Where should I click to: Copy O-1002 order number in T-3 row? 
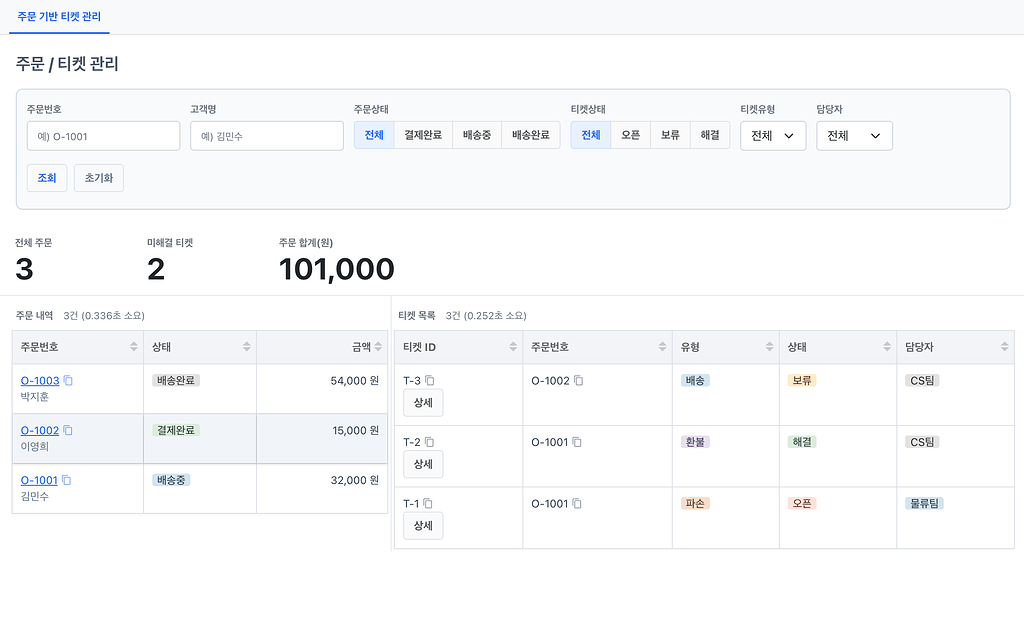coord(578,381)
